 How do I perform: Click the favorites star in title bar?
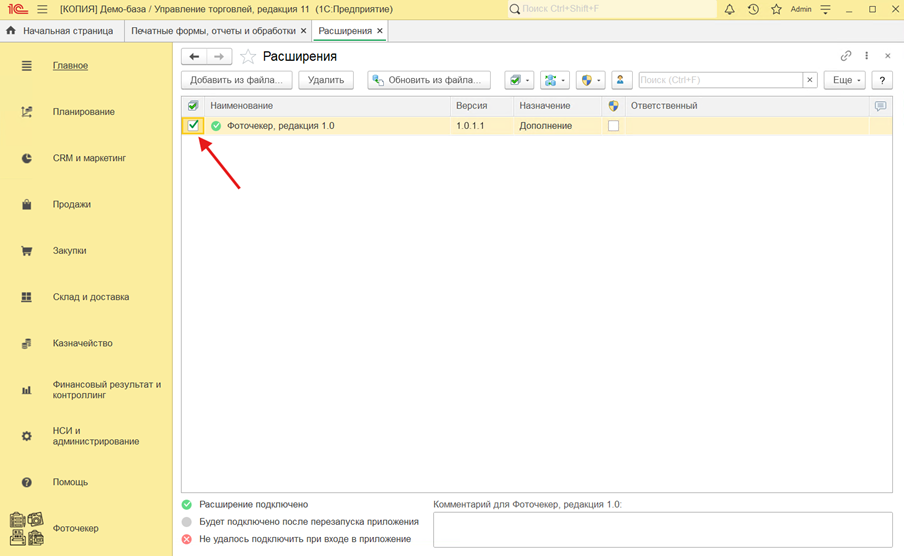coord(776,9)
